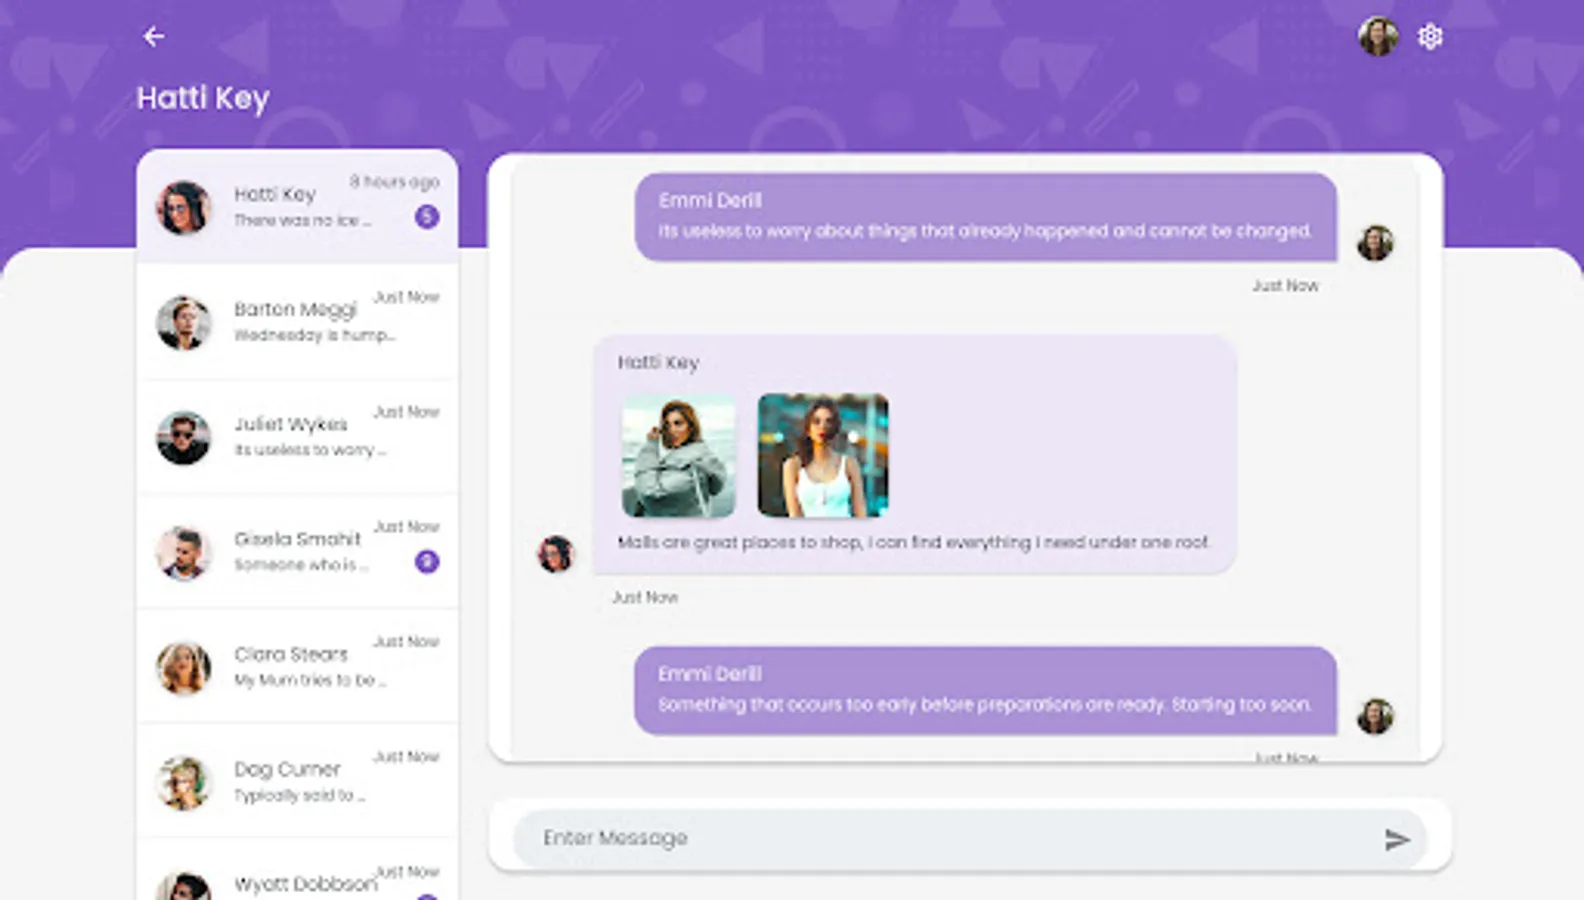Click 'Hatti Key' sender name in the chat bubble
The height and width of the screenshot is (900, 1584).
click(658, 362)
